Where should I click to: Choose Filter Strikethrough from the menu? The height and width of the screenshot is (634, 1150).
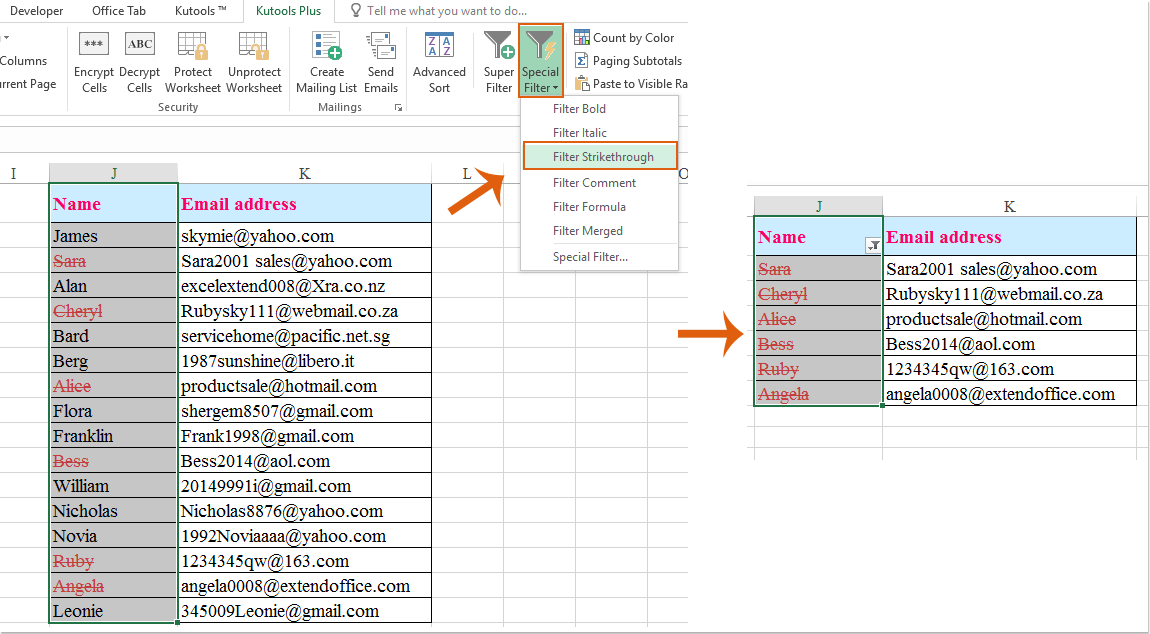click(x=600, y=156)
